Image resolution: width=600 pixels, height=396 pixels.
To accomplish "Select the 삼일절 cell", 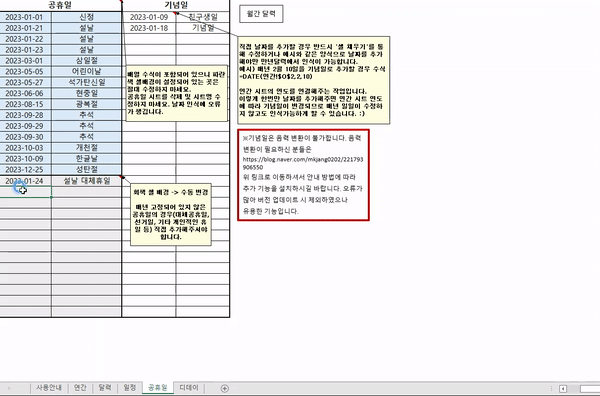I will pyautogui.click(x=86, y=60).
